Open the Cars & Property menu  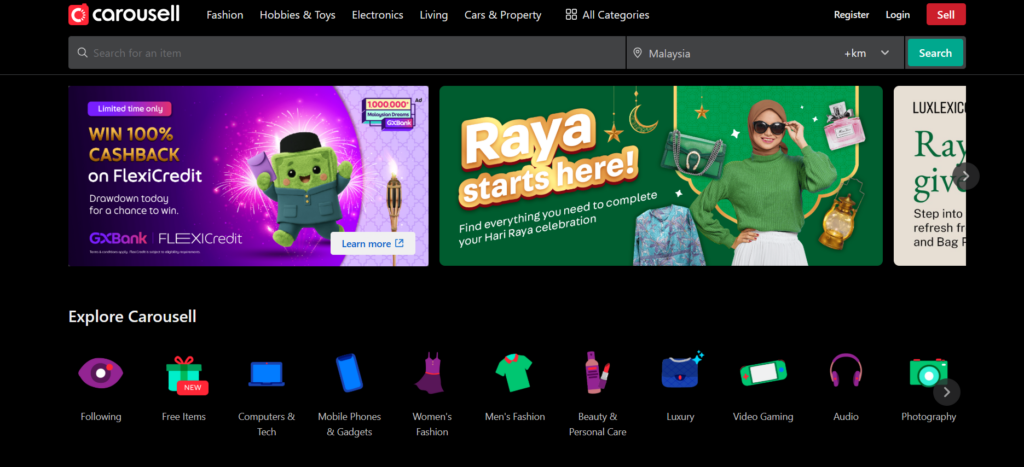point(503,15)
